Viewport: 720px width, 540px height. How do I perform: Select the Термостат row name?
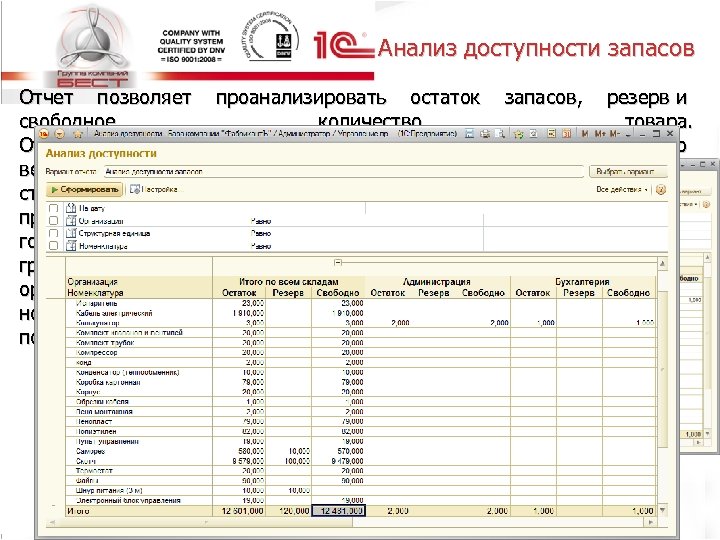[94, 471]
